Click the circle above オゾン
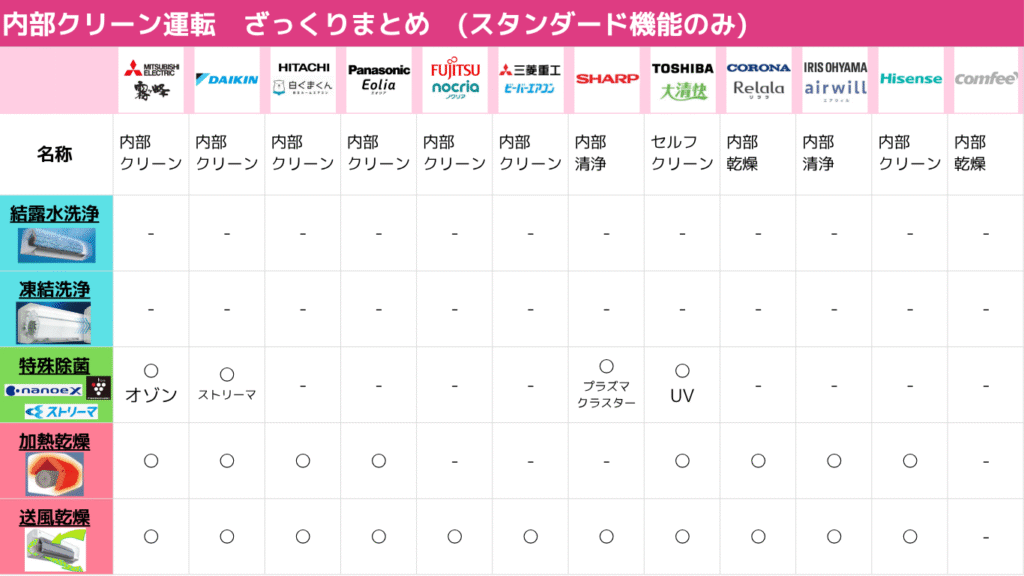The width and height of the screenshot is (1024, 576). coord(151,371)
